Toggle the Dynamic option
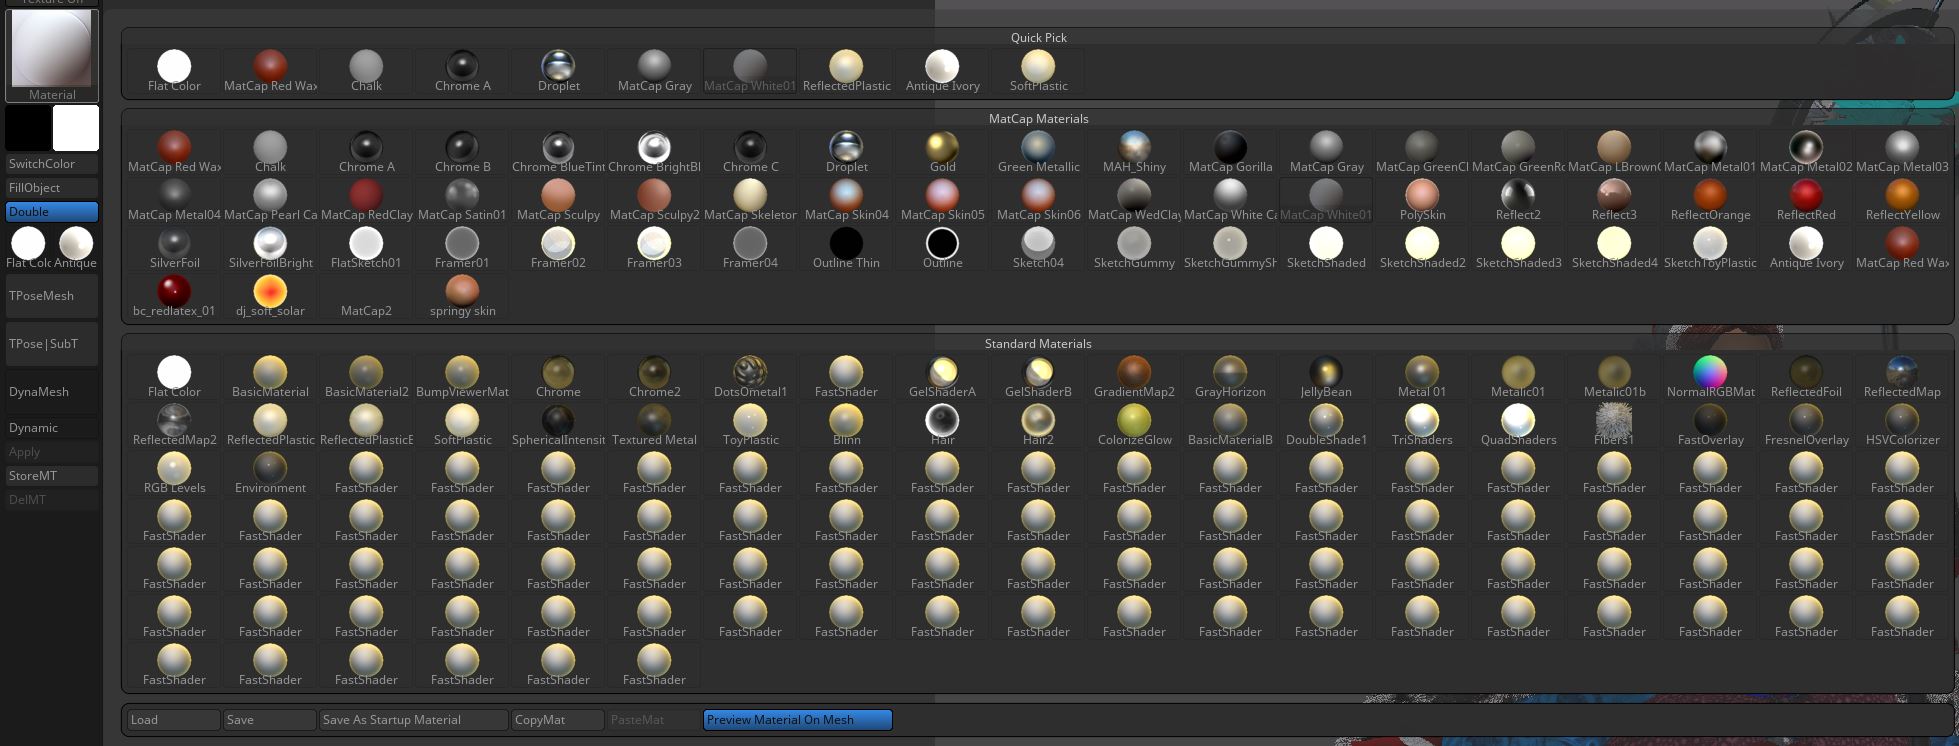The image size is (1959, 746). (x=52, y=428)
